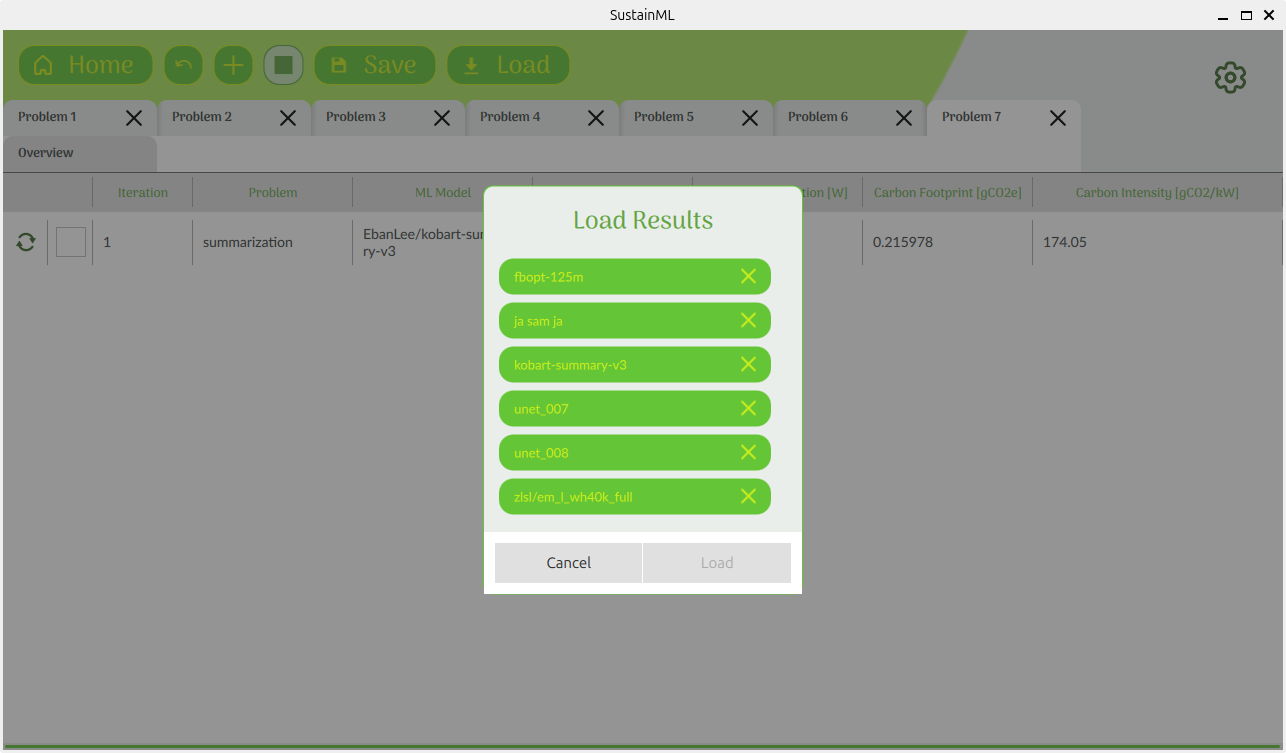Remove zlsl/em_l_wh40k_full entry with X
This screenshot has height=753, width=1286.
point(748,497)
